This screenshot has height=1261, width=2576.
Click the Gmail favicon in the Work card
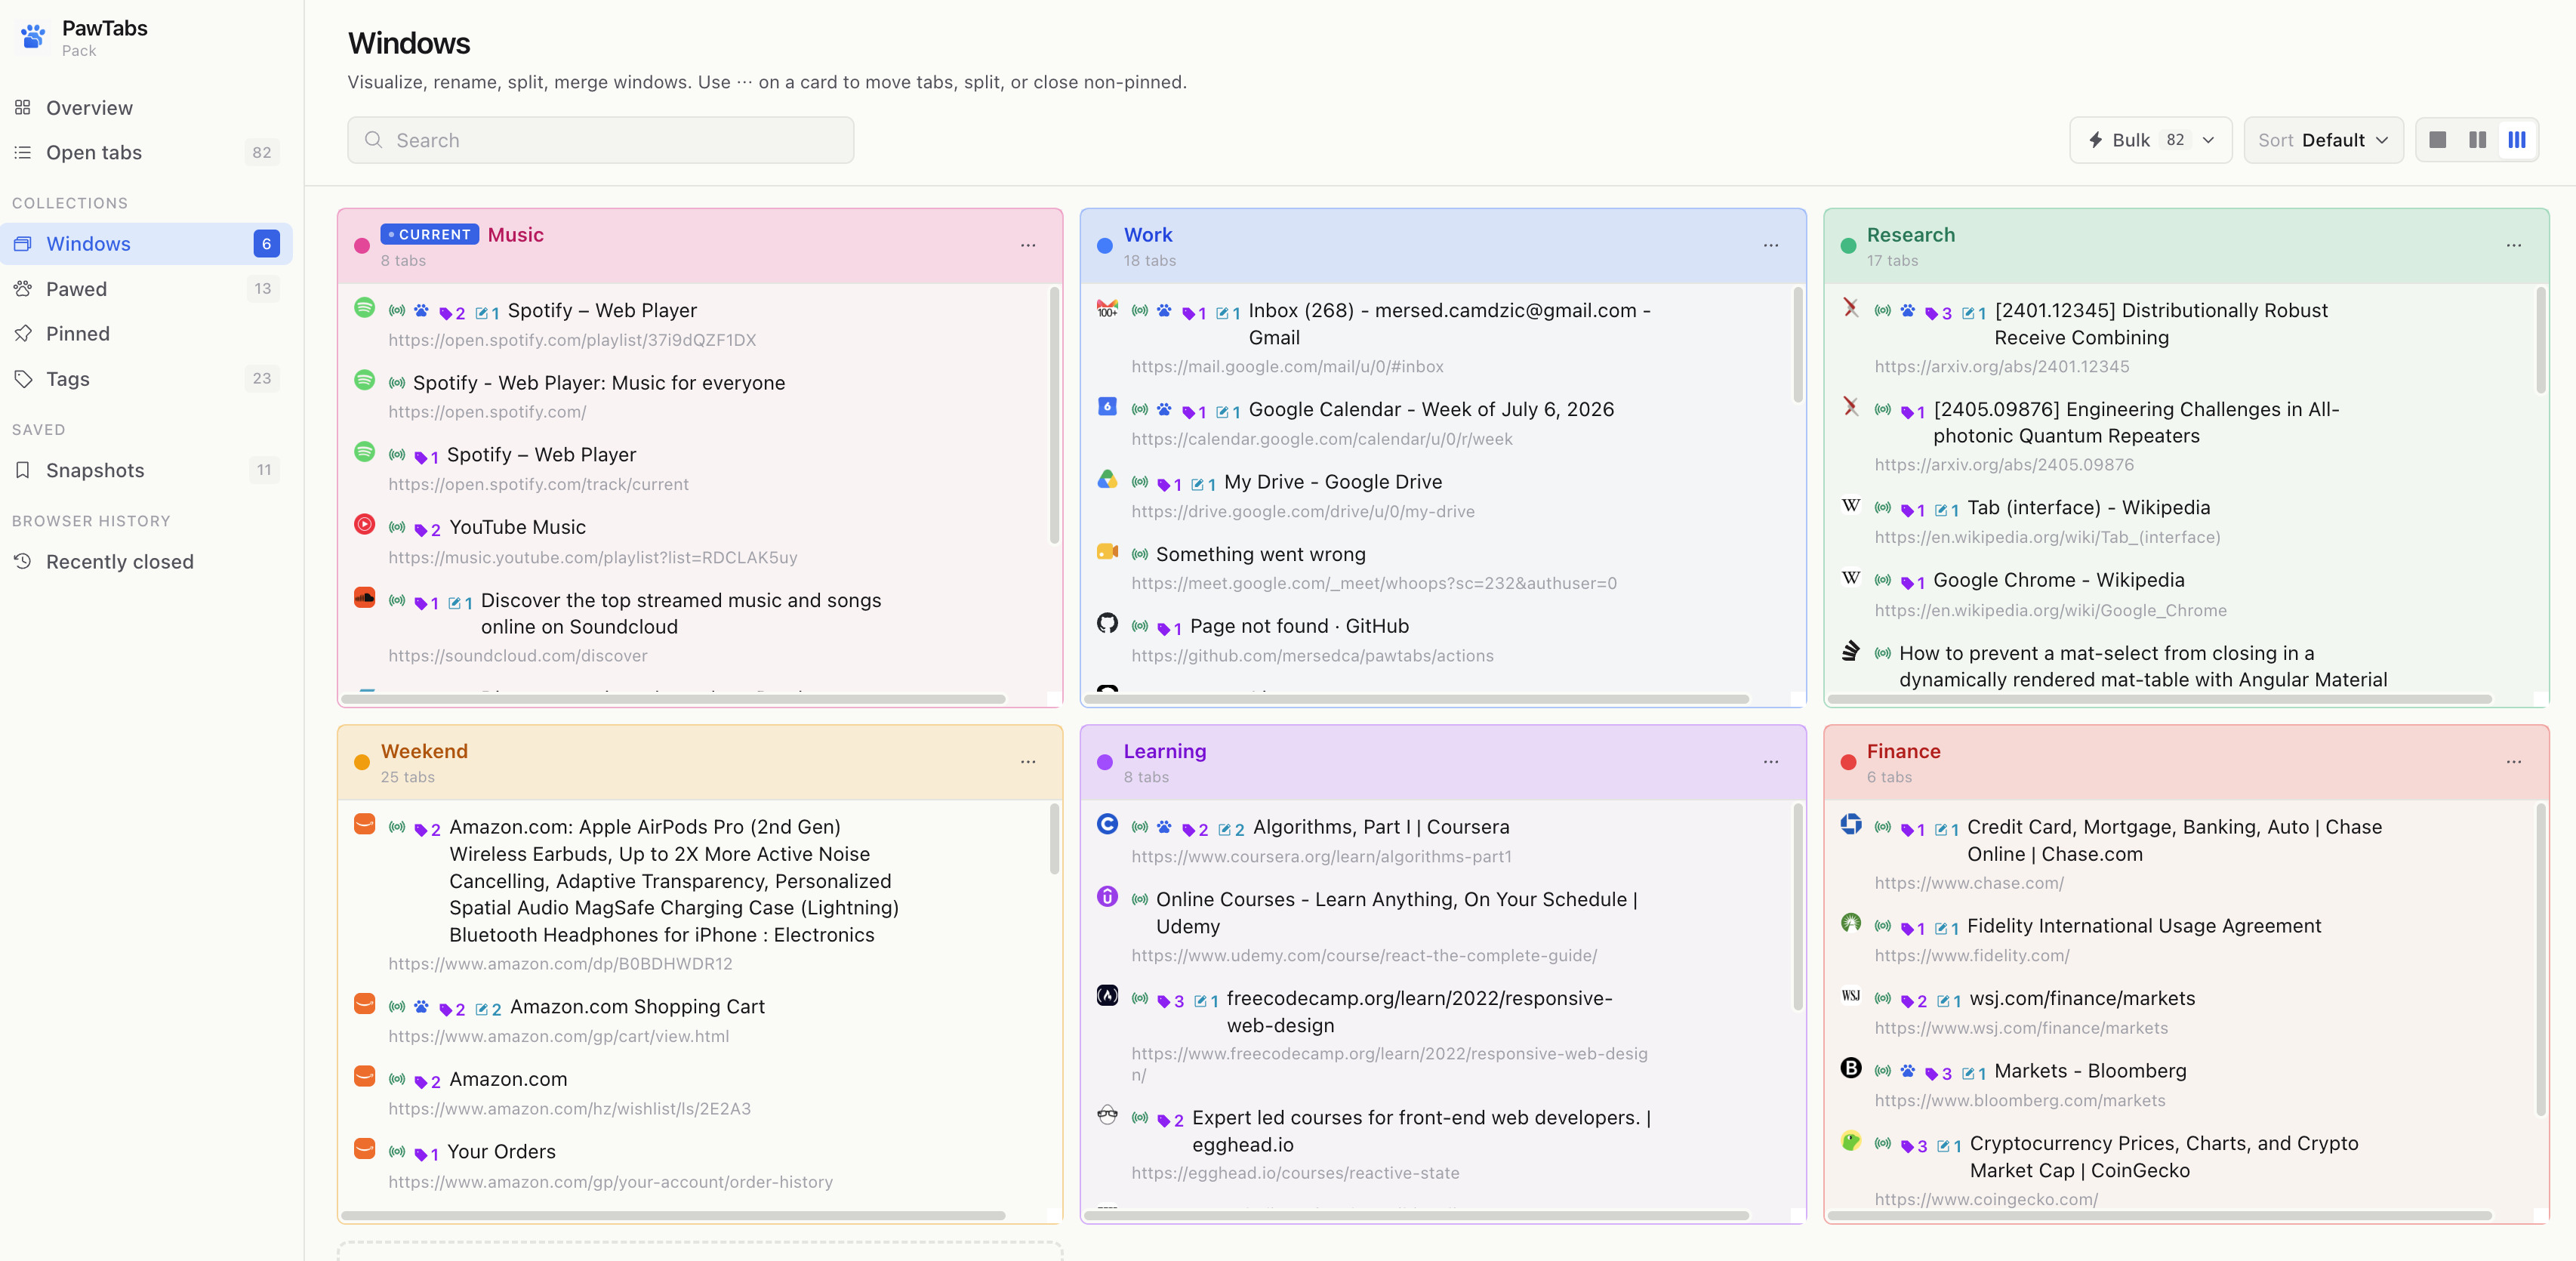coord(1107,308)
